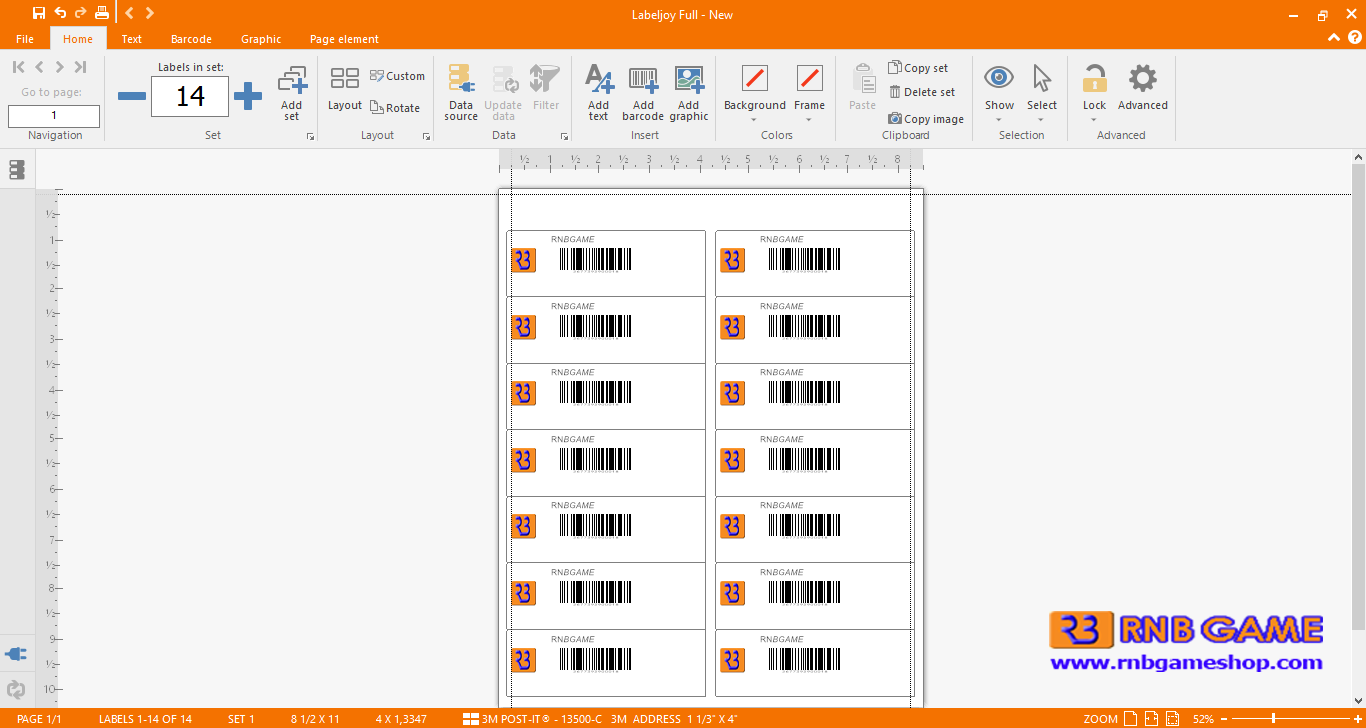Click the plug connection icon in the left sidebar
Image resolution: width=1366 pixels, height=728 pixels.
tap(16, 654)
